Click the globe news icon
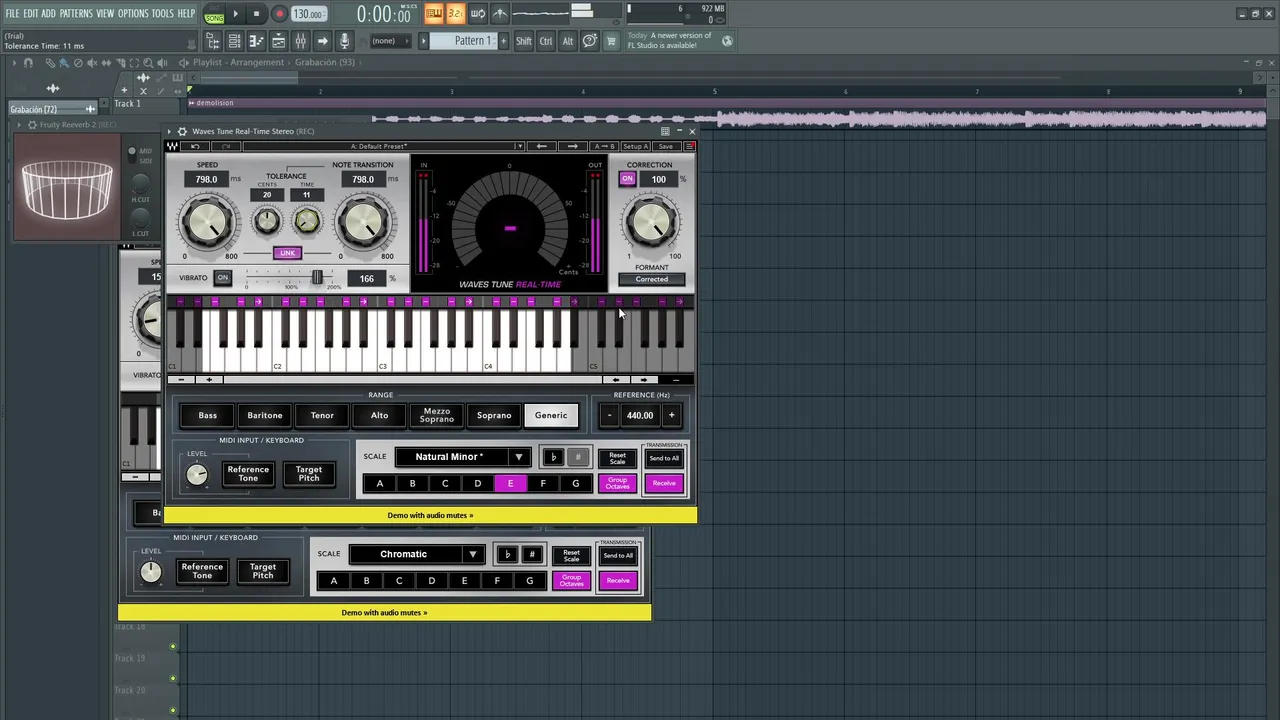This screenshot has width=1280, height=720. pyautogui.click(x=727, y=41)
